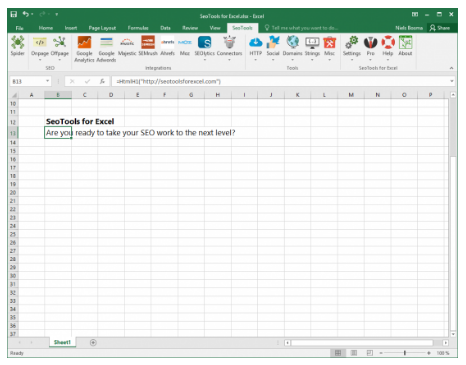Add a new sheet
466x365 pixels.
(93, 342)
